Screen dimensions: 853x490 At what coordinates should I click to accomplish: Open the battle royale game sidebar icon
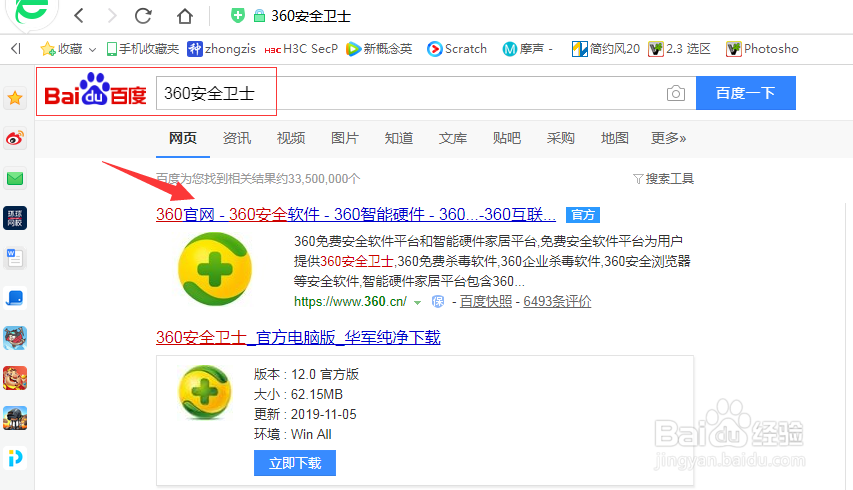pos(15,418)
